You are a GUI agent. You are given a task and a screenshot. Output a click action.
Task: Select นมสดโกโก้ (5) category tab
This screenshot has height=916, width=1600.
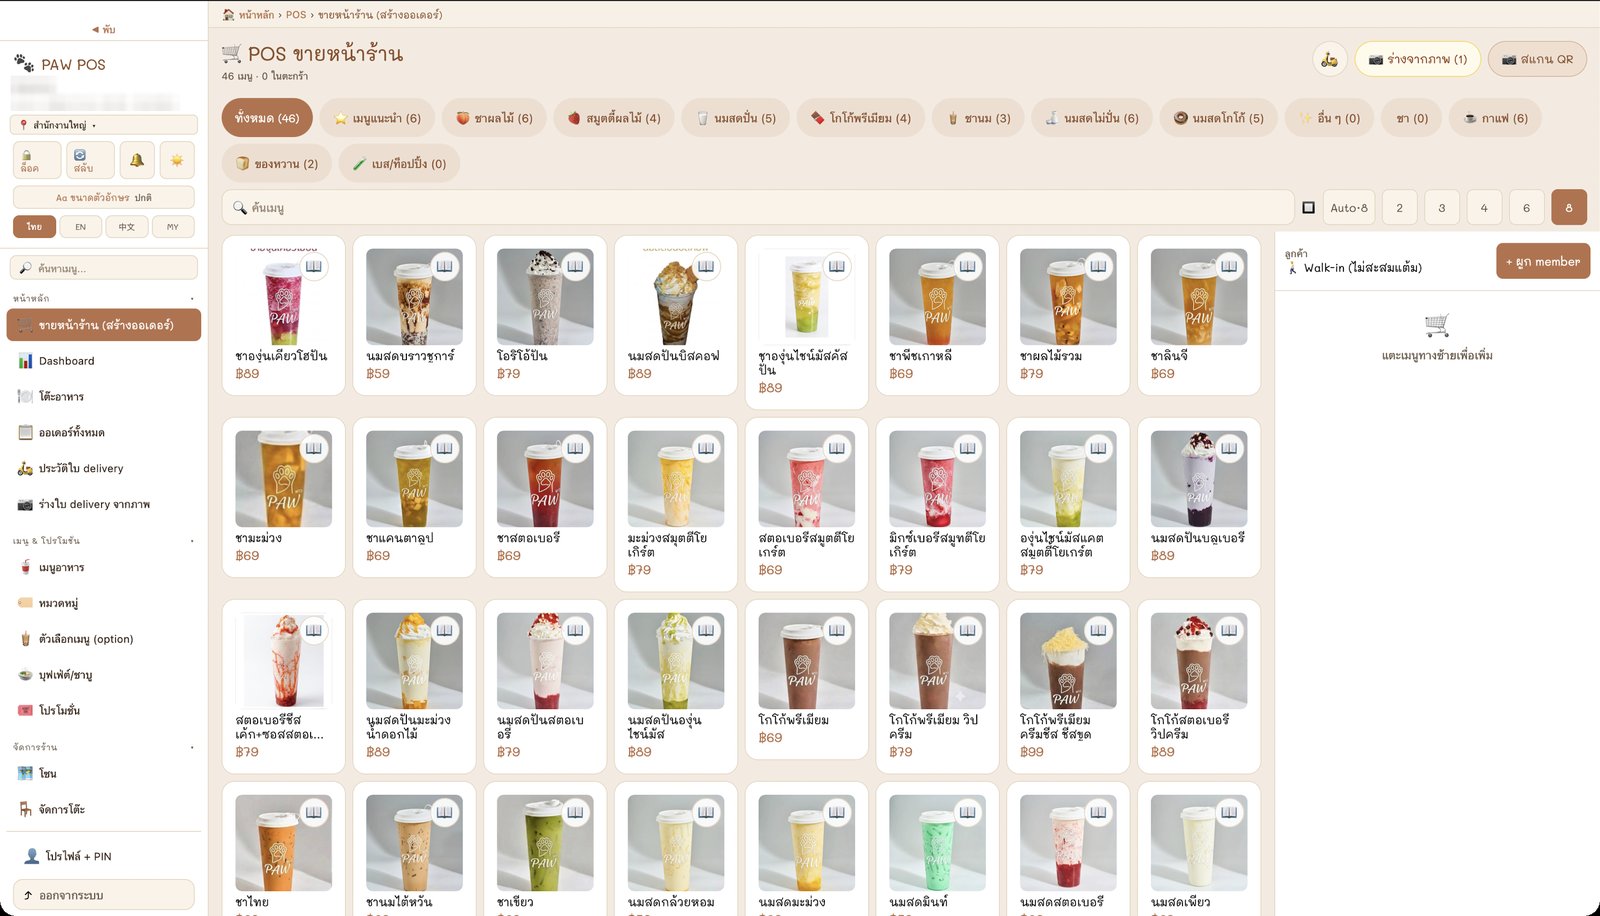(1219, 118)
